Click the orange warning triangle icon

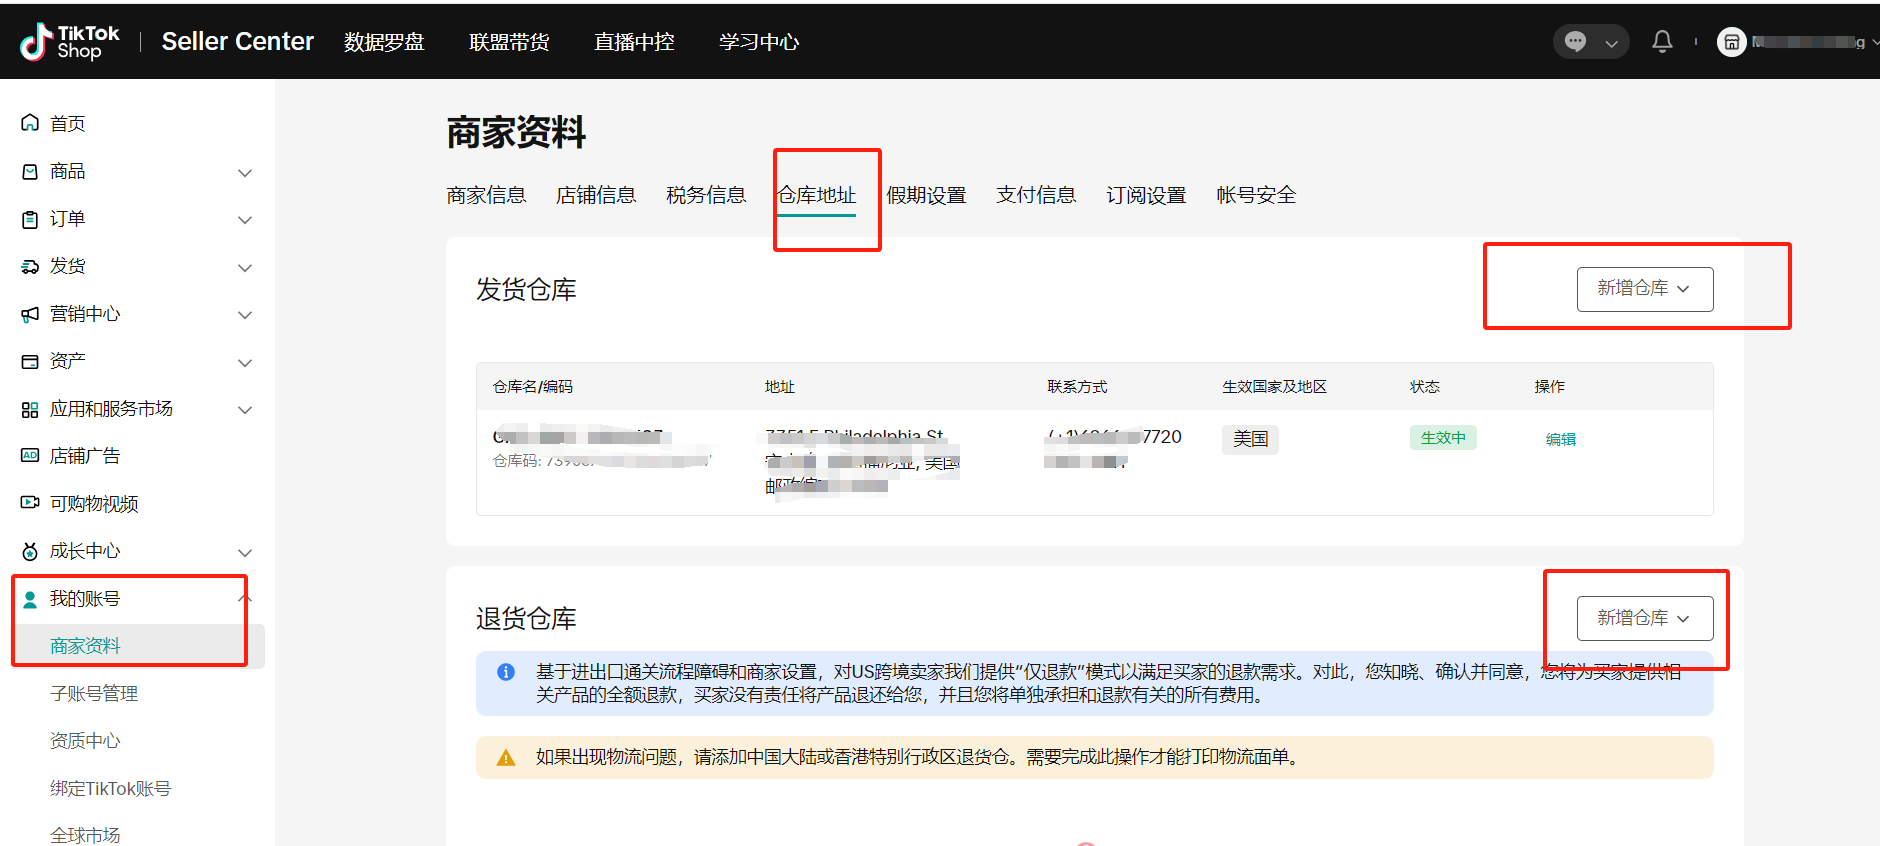[506, 758]
